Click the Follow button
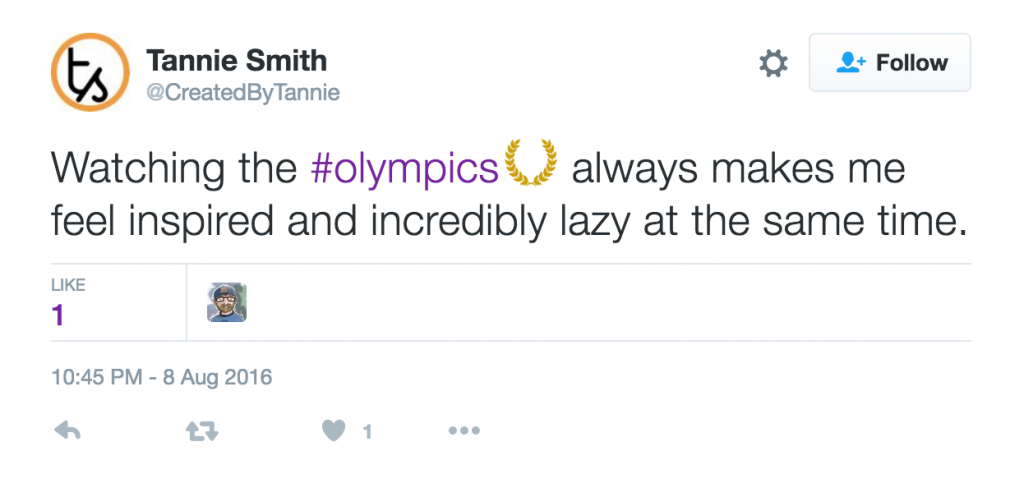Viewport: 1024px width, 488px height. pos(890,63)
